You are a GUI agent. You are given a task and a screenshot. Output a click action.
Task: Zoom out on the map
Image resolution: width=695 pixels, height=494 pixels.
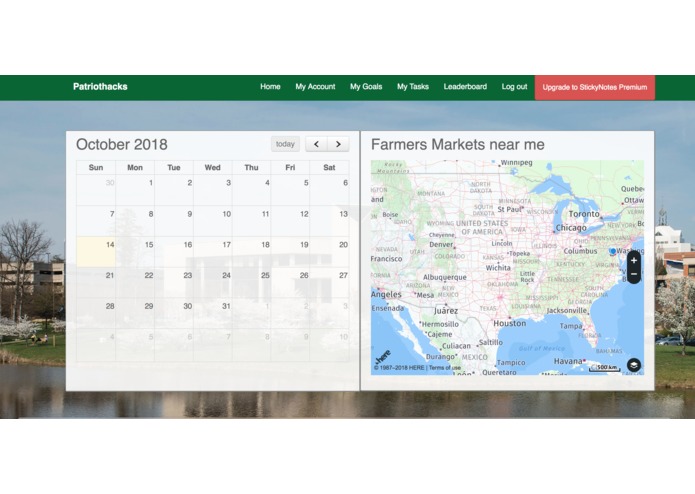pos(634,274)
